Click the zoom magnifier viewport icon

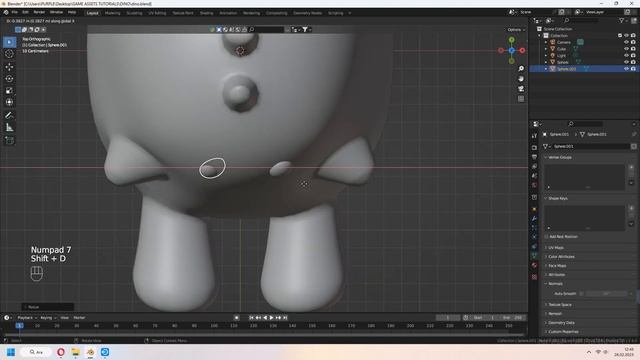(521, 69)
